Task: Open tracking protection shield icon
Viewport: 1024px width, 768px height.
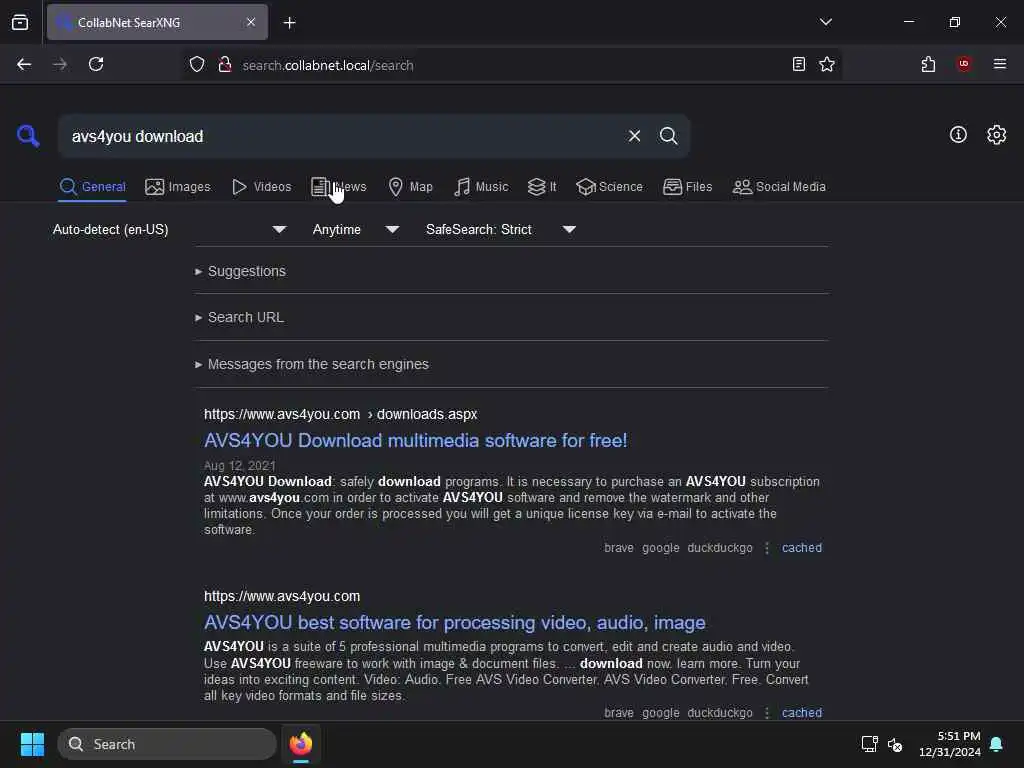Action: pos(197,65)
